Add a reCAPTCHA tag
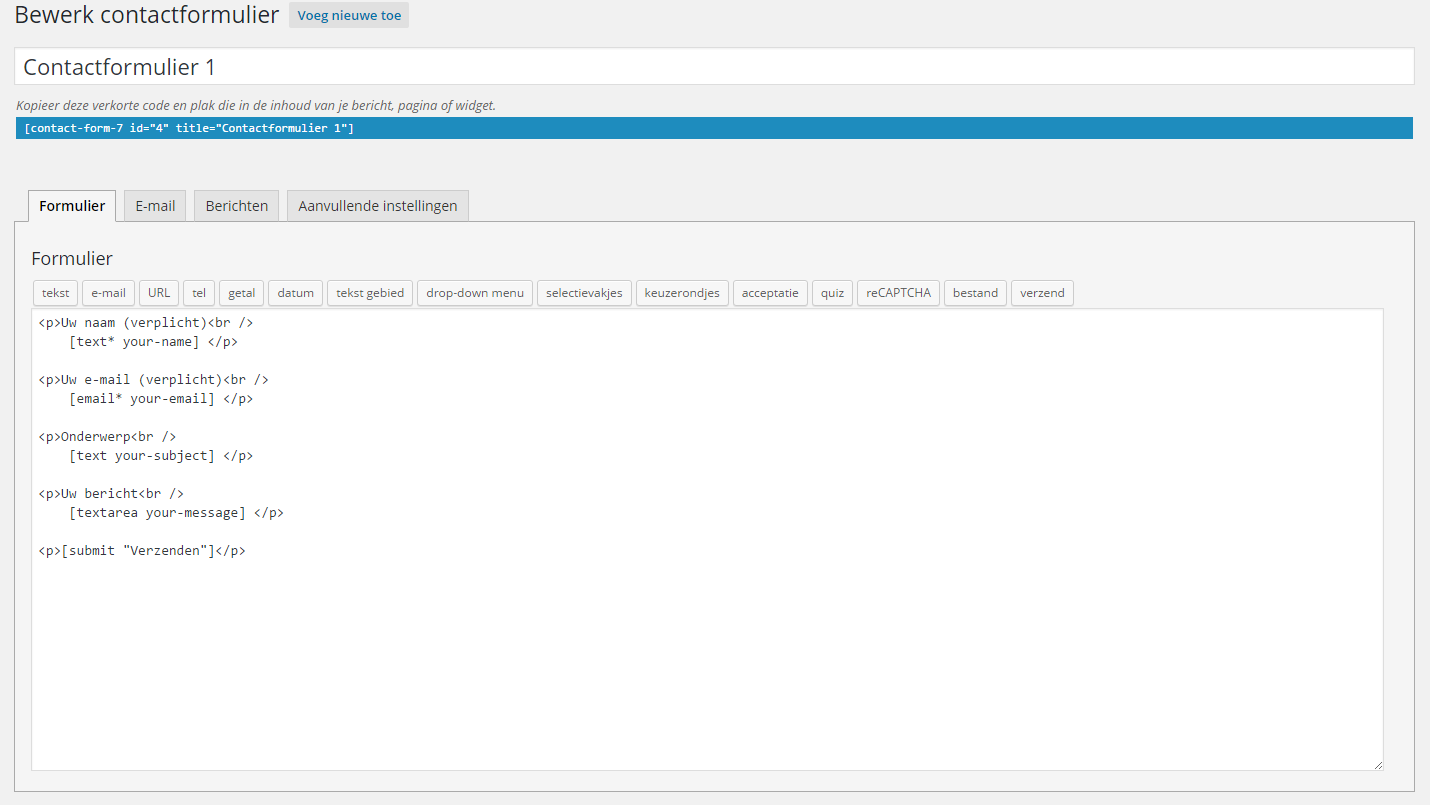1430x805 pixels. pyautogui.click(x=897, y=292)
